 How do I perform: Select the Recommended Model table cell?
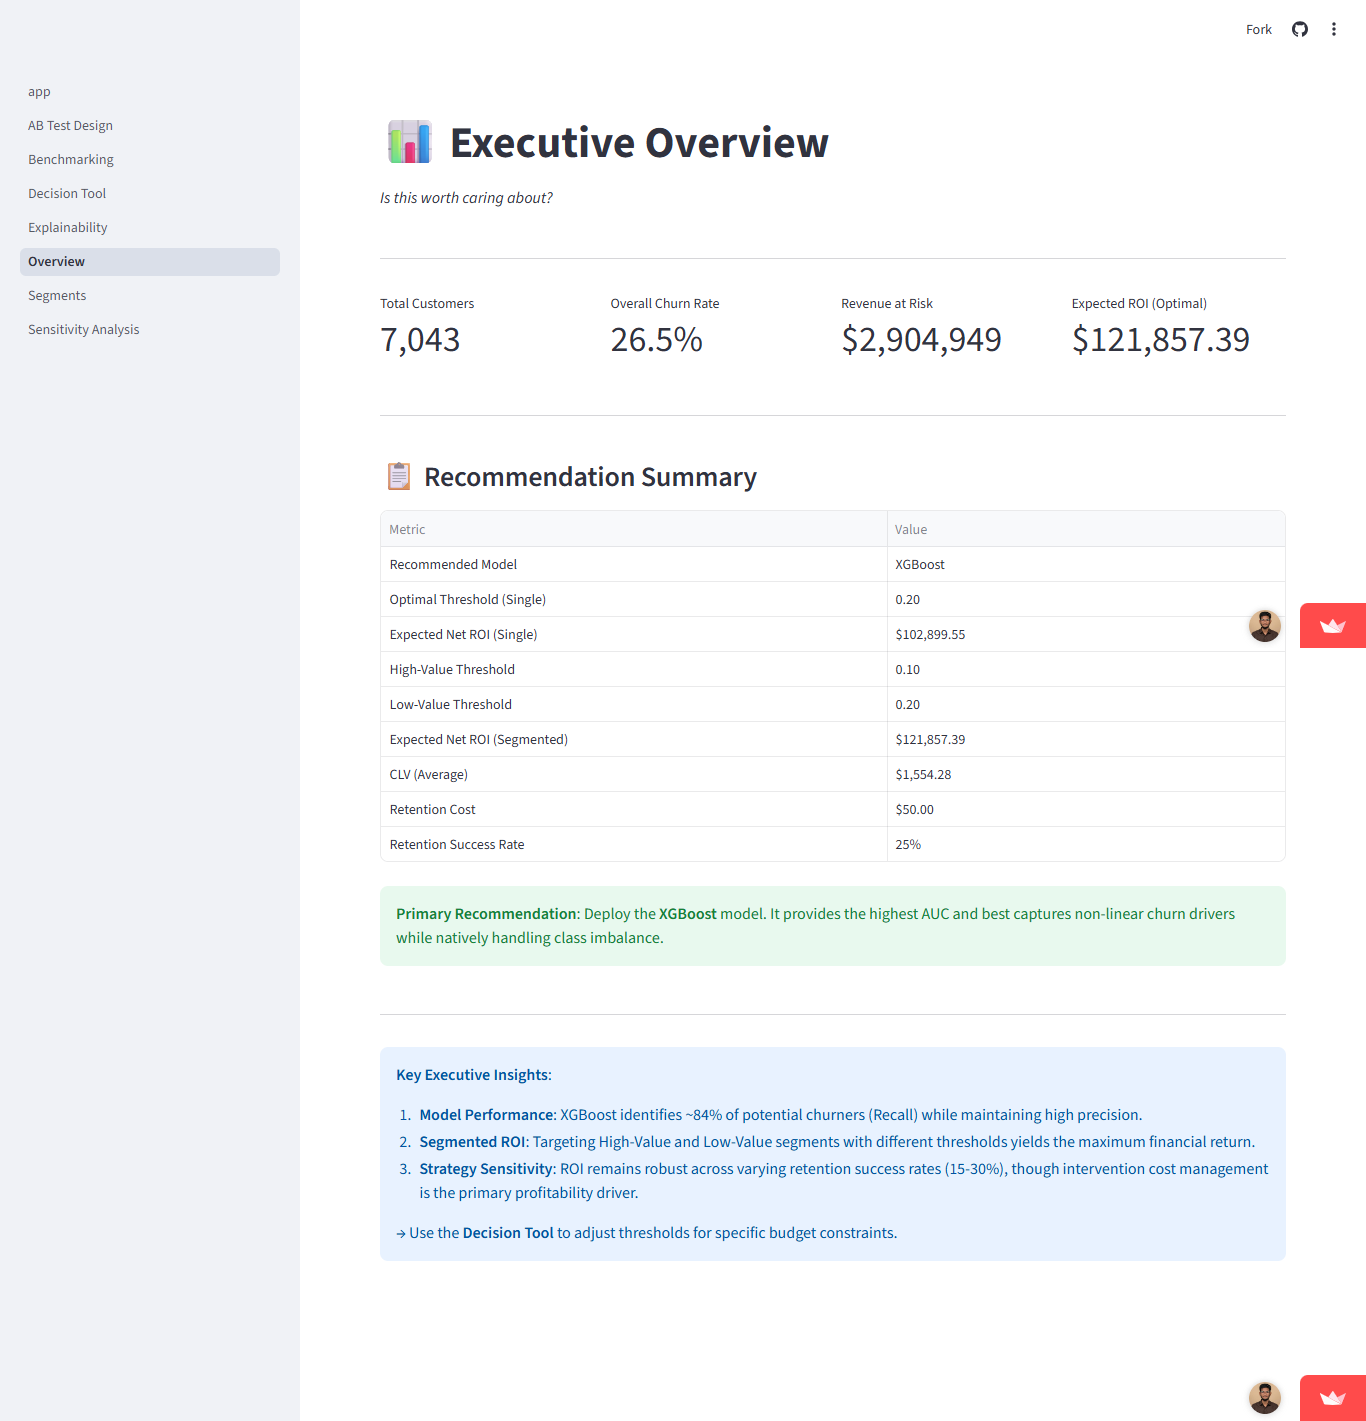[x=634, y=564]
